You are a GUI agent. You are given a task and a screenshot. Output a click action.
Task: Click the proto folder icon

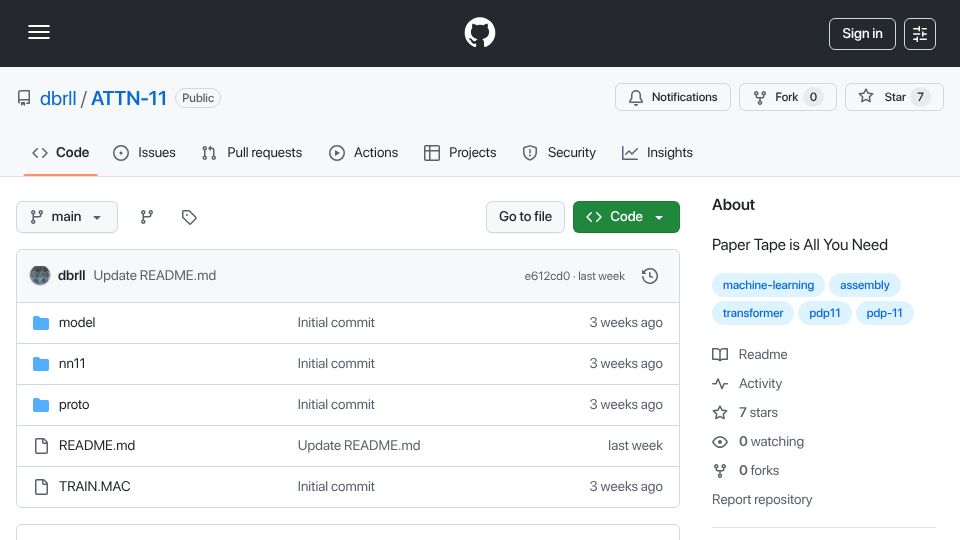(41, 405)
